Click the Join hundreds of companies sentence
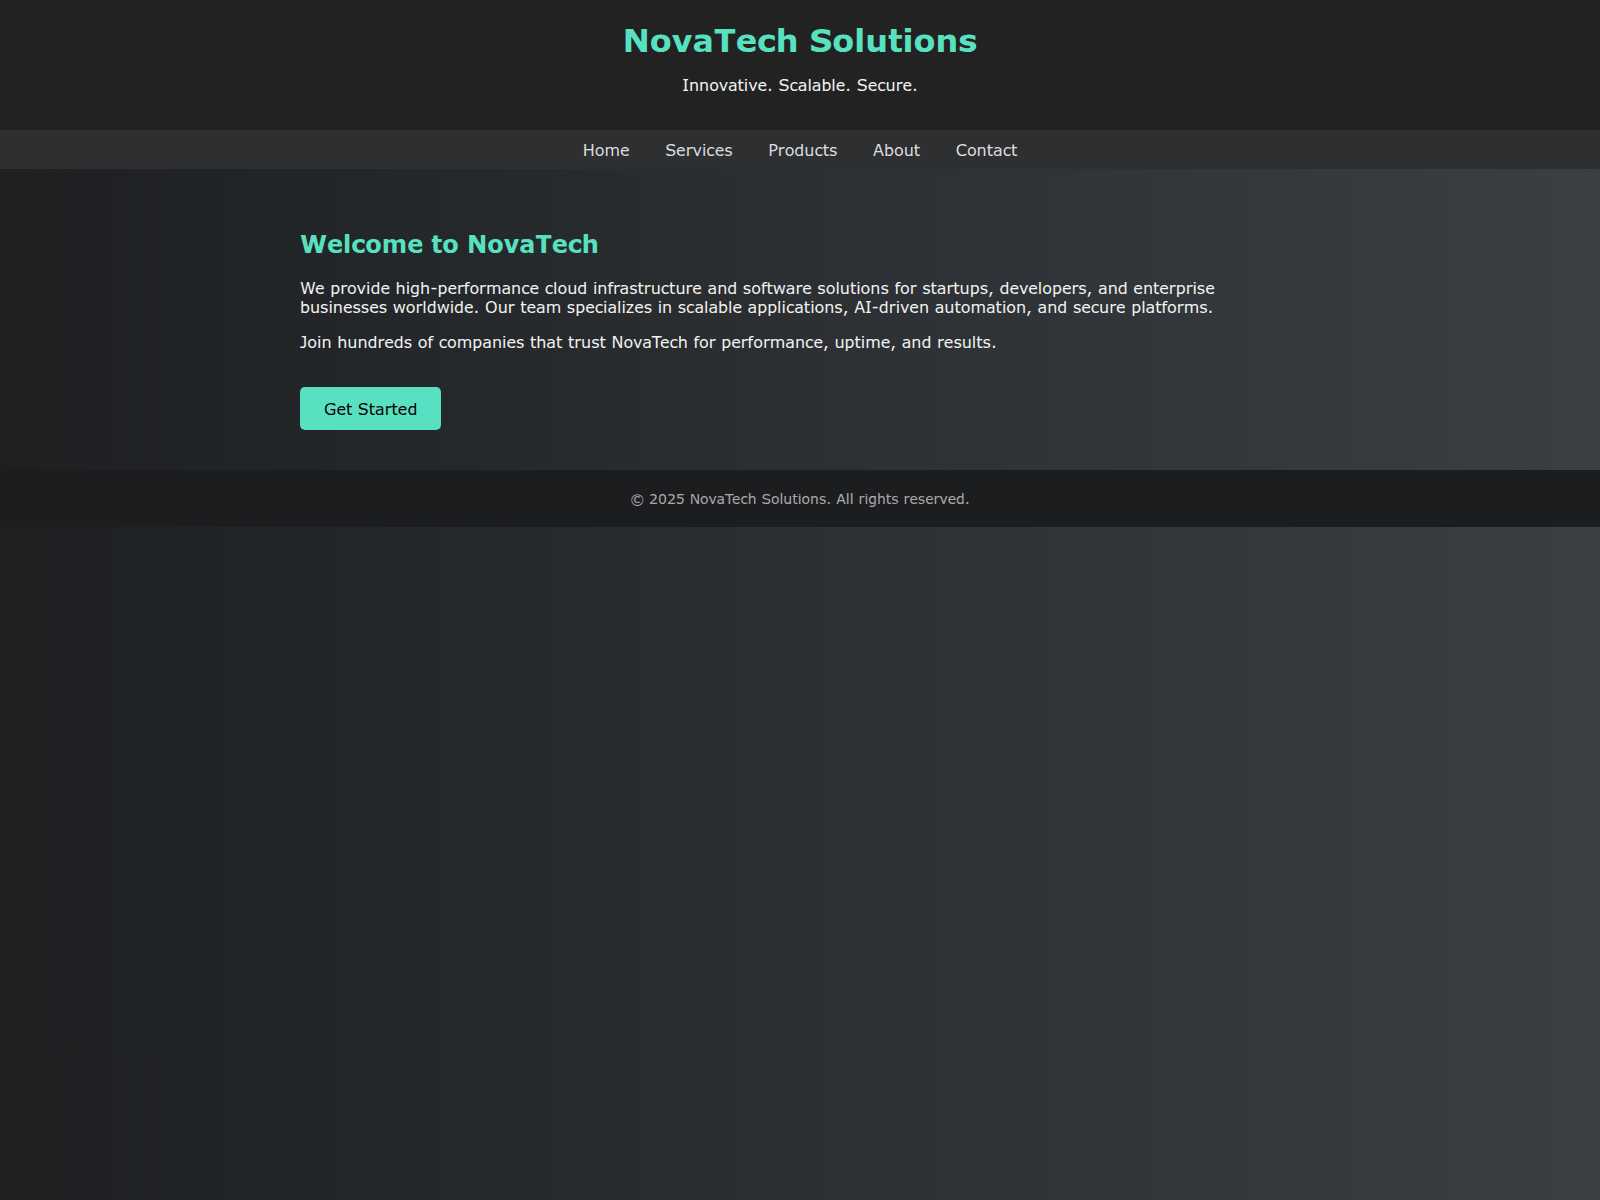This screenshot has height=1200, width=1600. coord(648,343)
